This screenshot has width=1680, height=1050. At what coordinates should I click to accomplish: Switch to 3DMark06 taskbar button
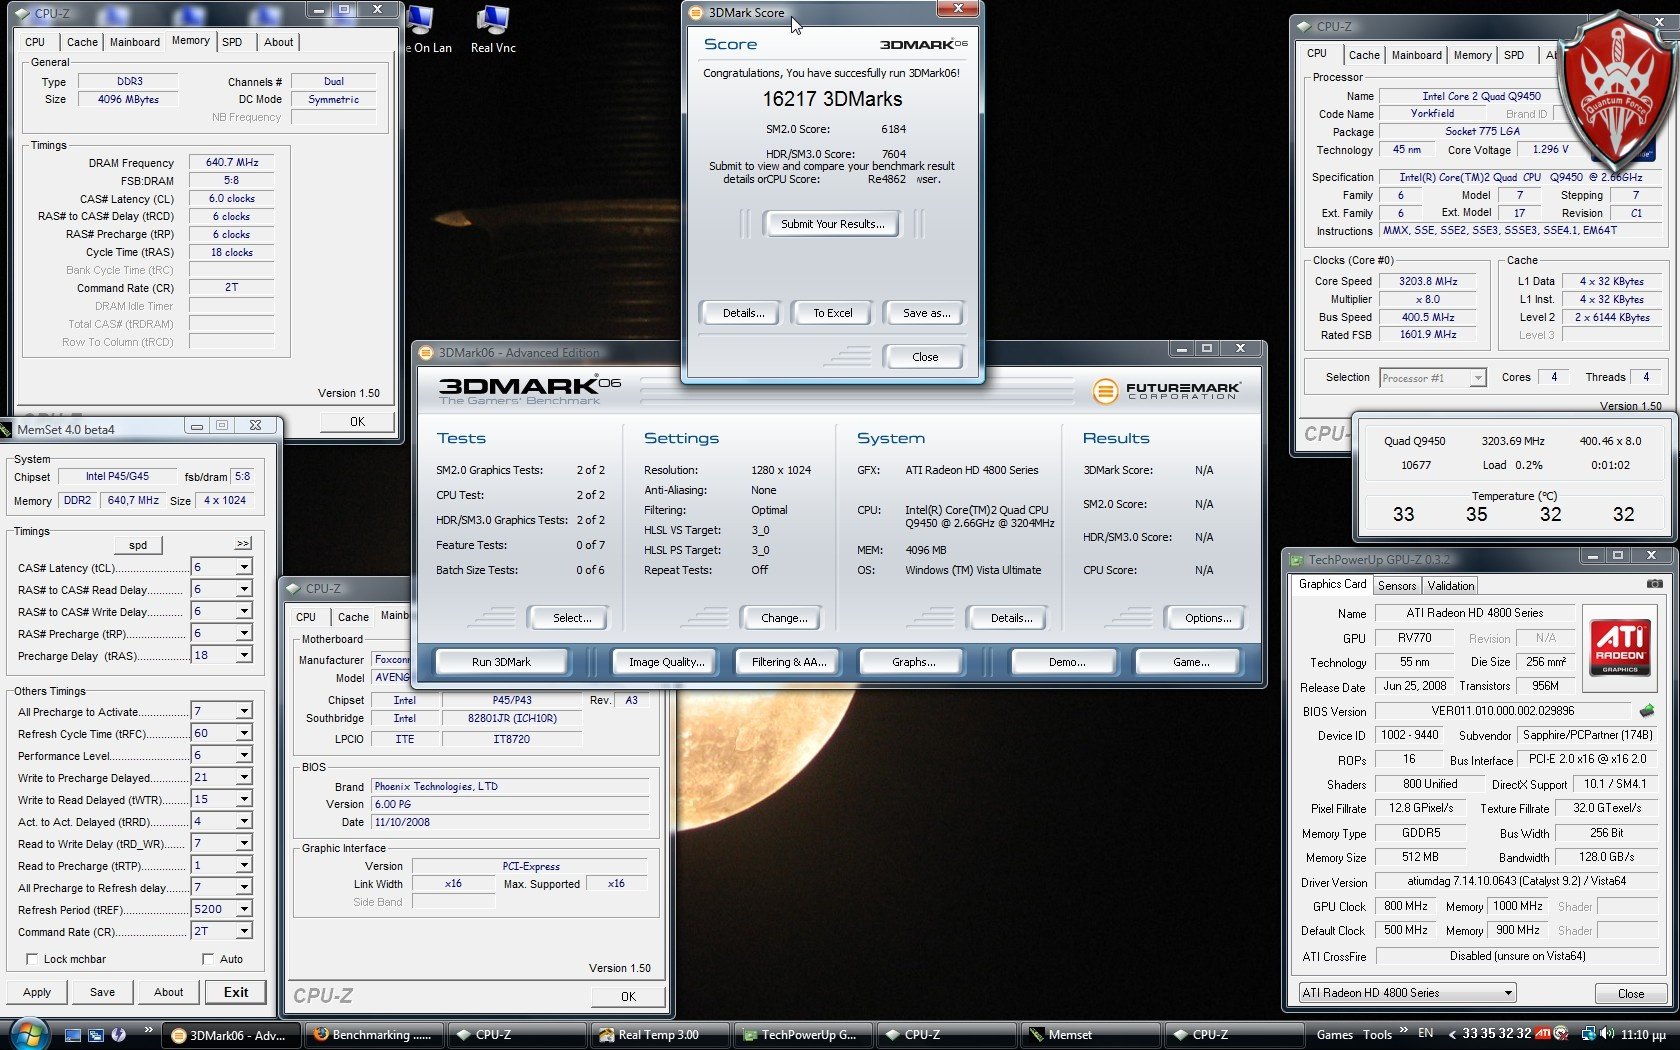tap(231, 1035)
